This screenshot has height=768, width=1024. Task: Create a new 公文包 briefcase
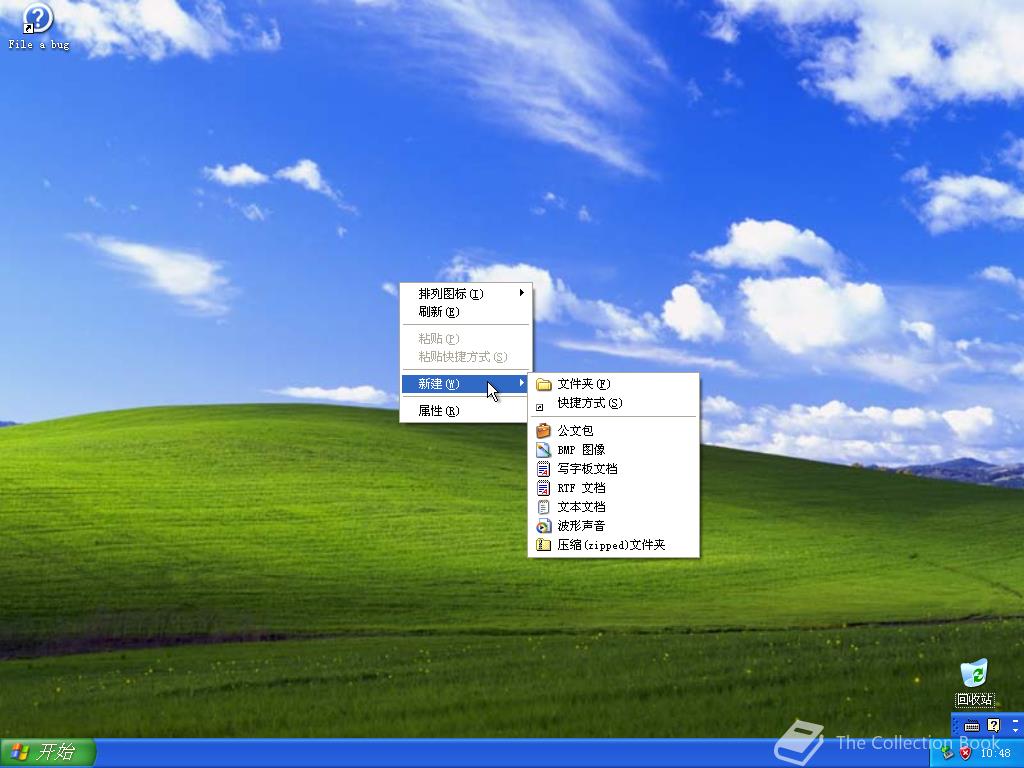point(613,430)
